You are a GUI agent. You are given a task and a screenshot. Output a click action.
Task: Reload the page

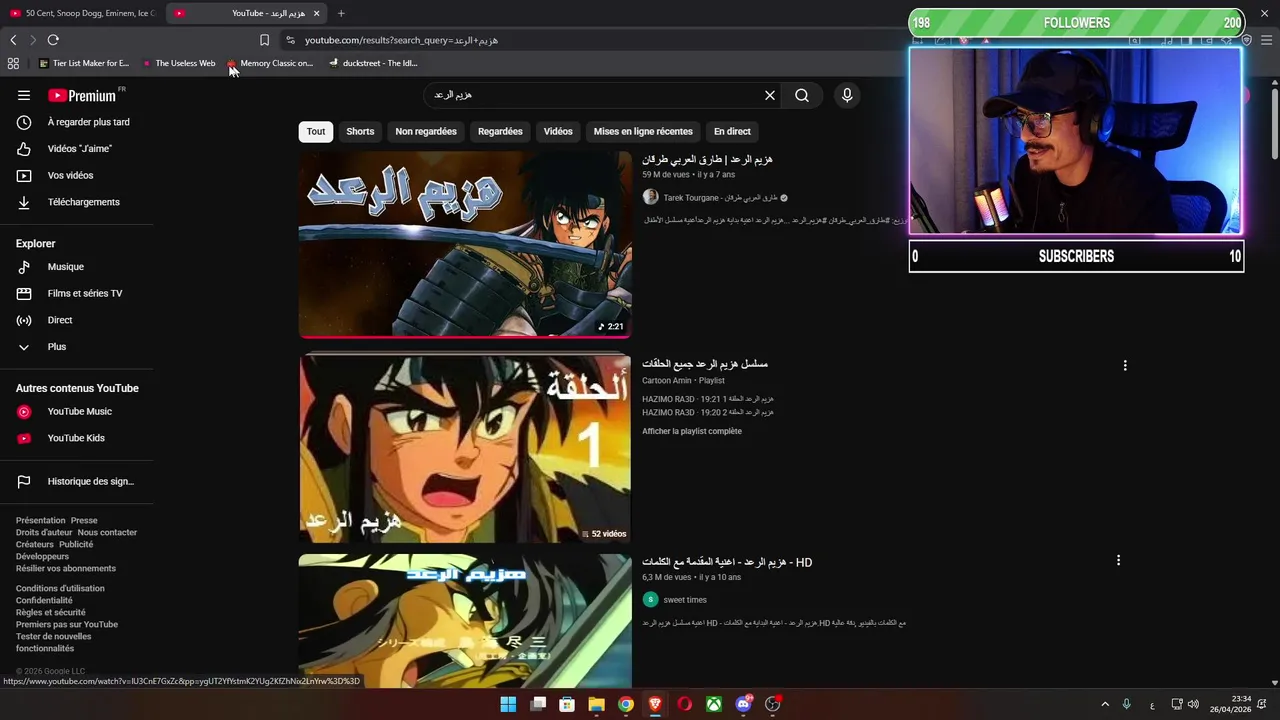coord(53,40)
